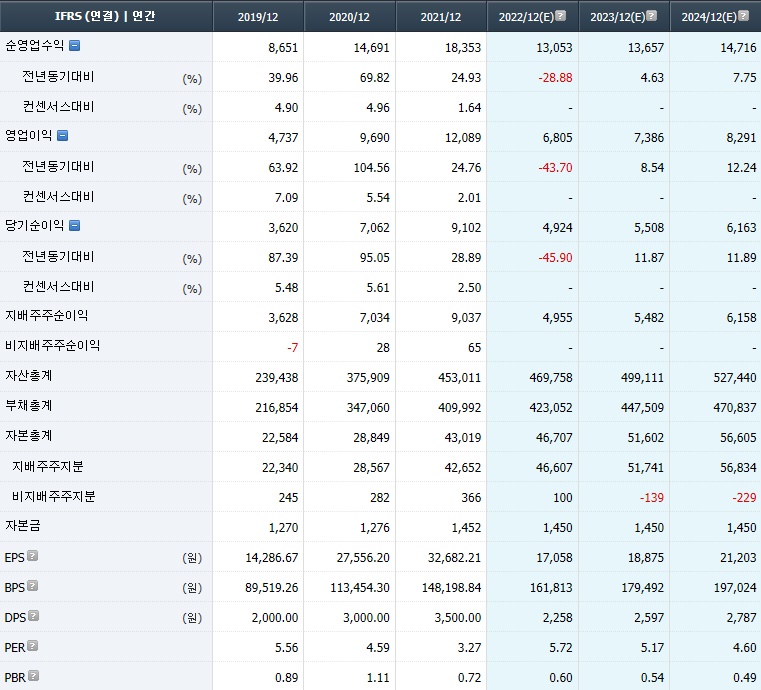
Task: Select the 비지배주주순이익 row label
Action: (x=52, y=345)
